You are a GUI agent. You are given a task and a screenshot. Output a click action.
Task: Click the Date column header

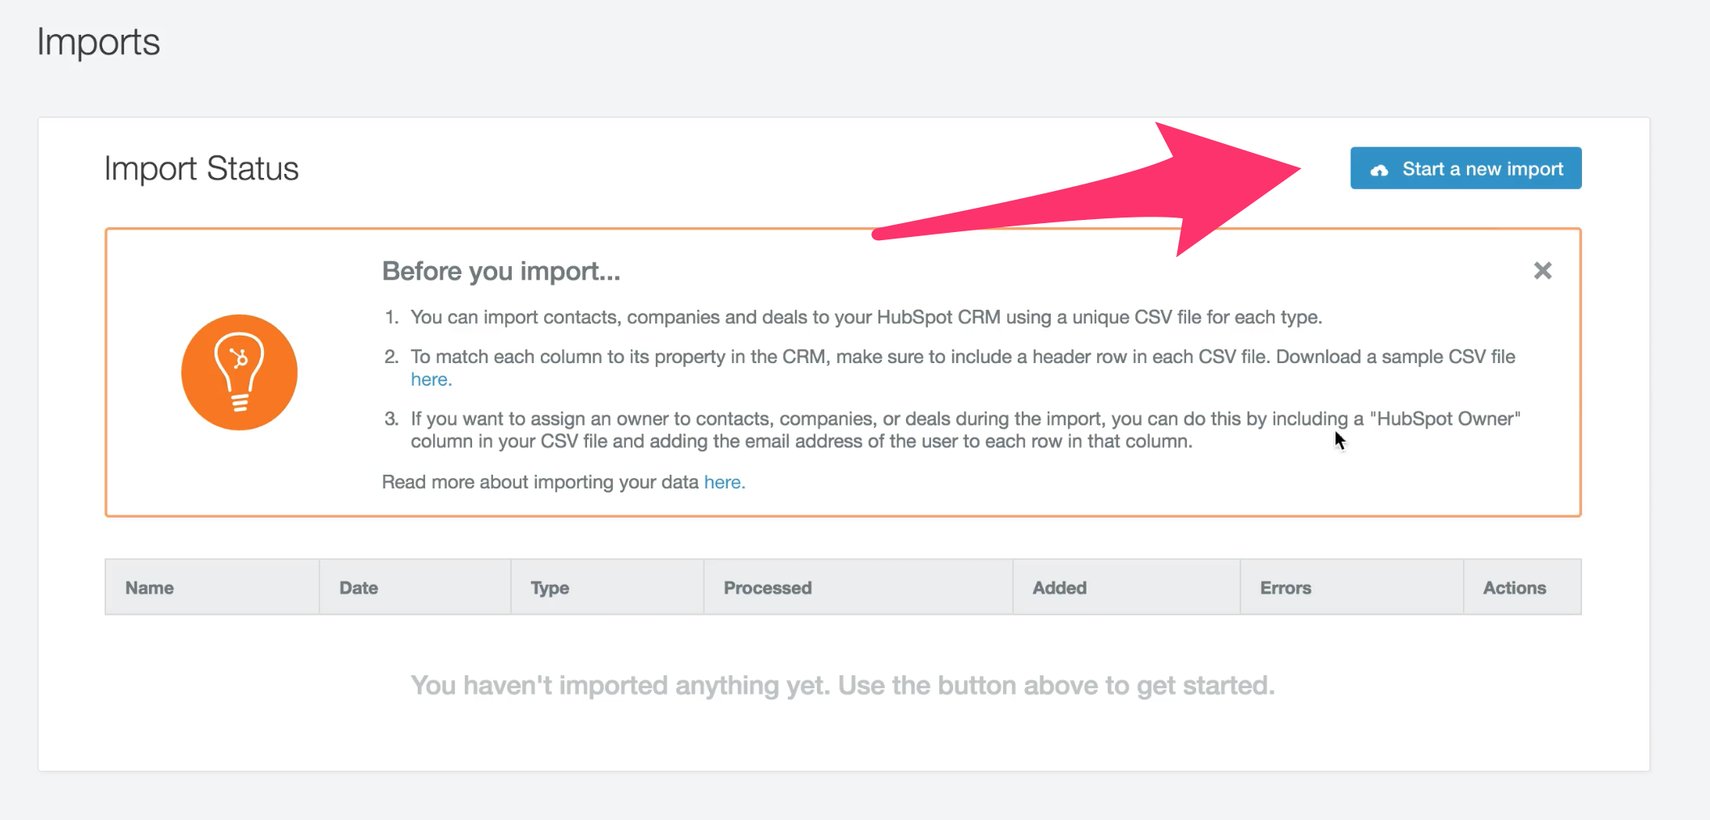tap(357, 587)
